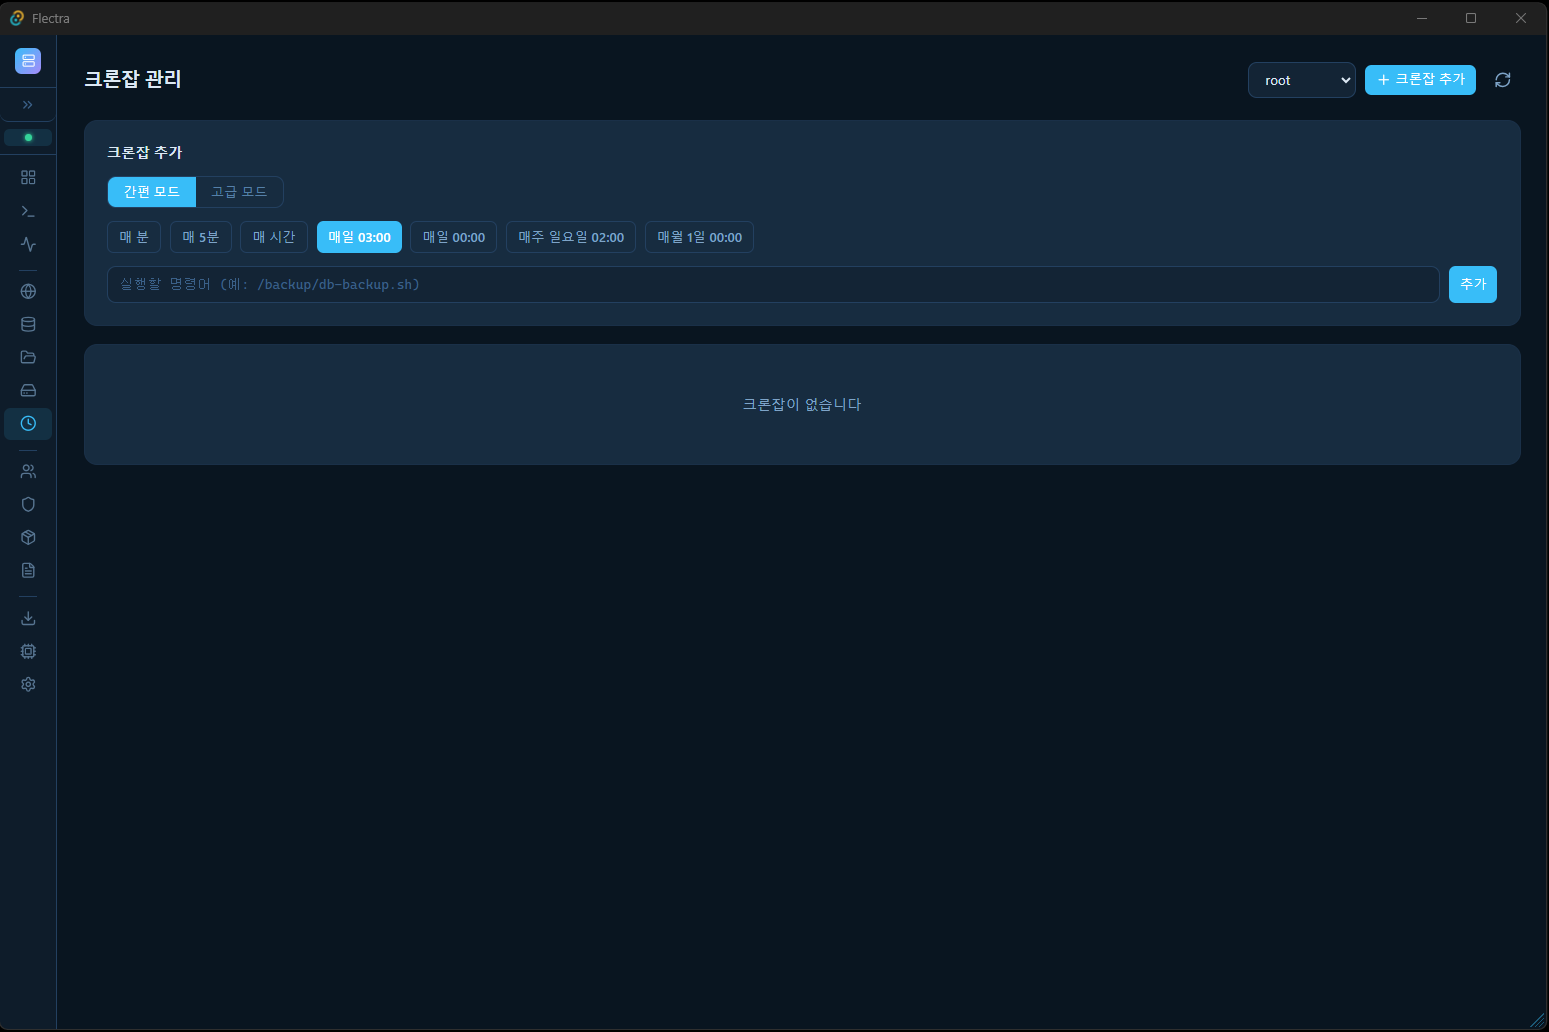1549x1032 pixels.
Task: Open the dashboard grid icon in sidebar
Action: tap(28, 177)
